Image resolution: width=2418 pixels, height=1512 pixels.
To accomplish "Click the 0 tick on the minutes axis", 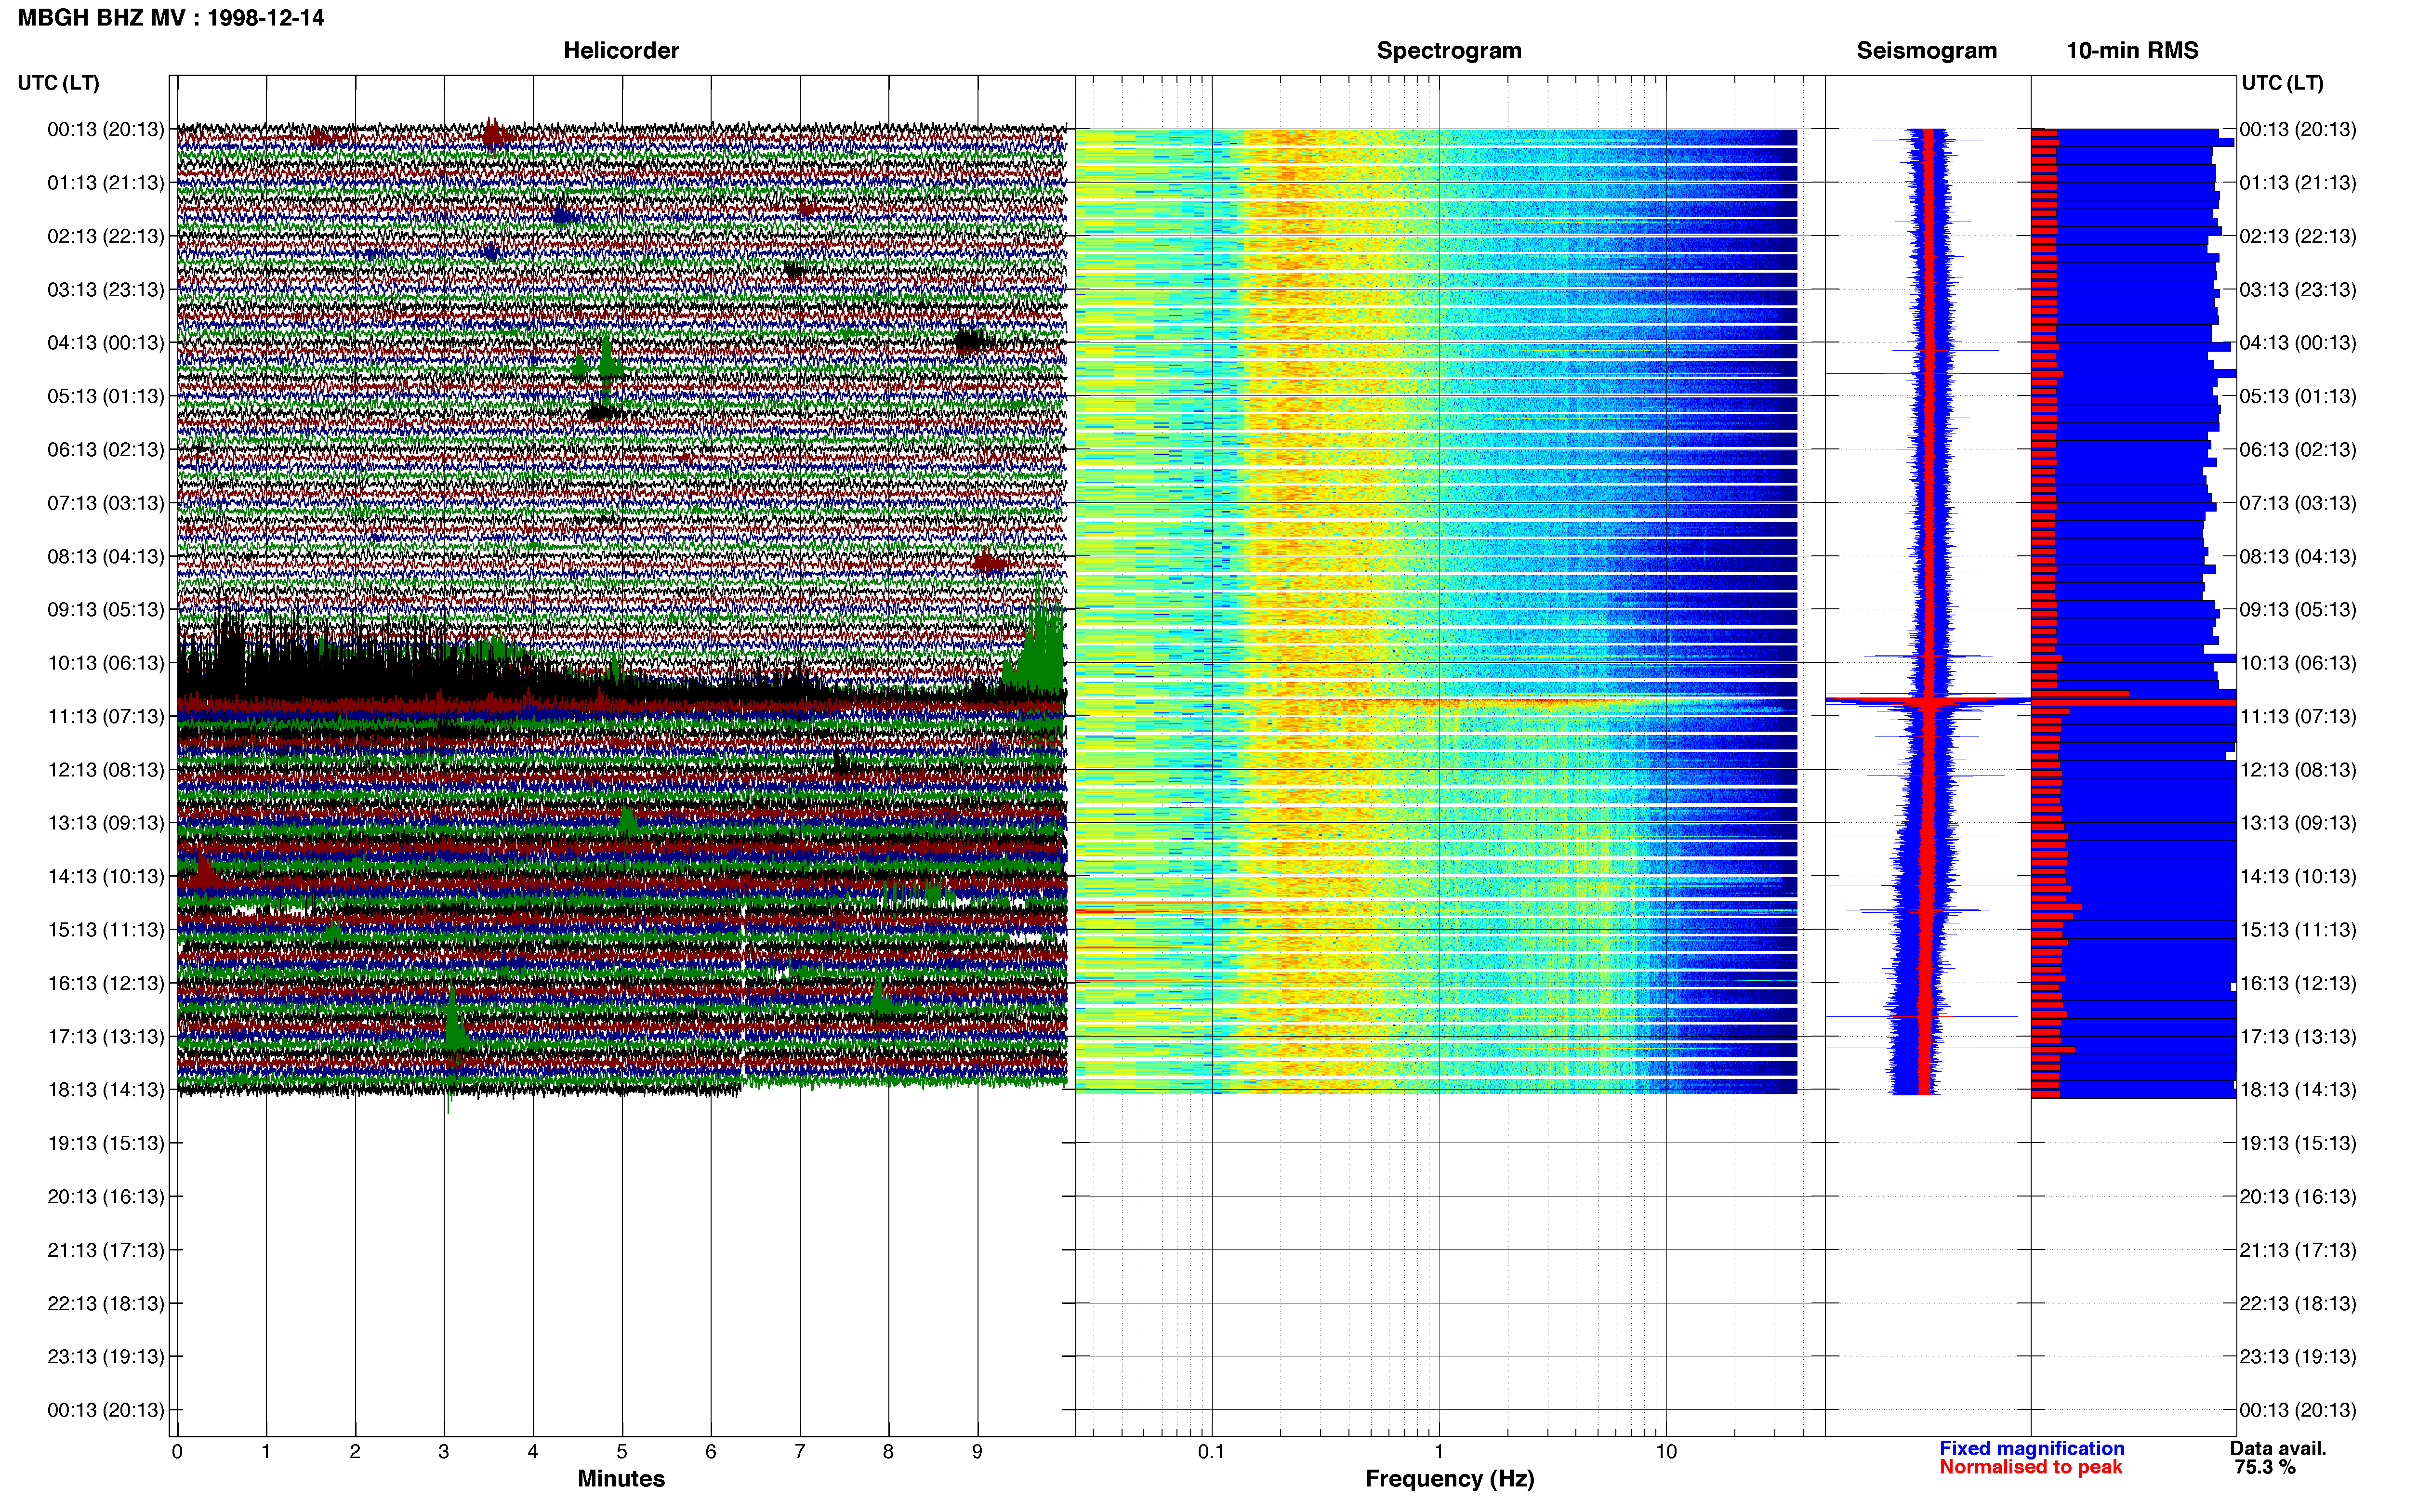I will click(x=177, y=1451).
